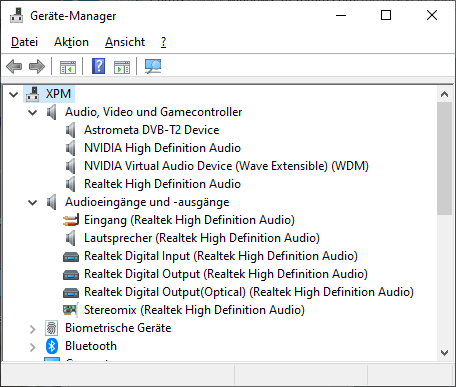456x387 pixels.
Task: Select the Bluetooth category label
Action: click(91, 346)
